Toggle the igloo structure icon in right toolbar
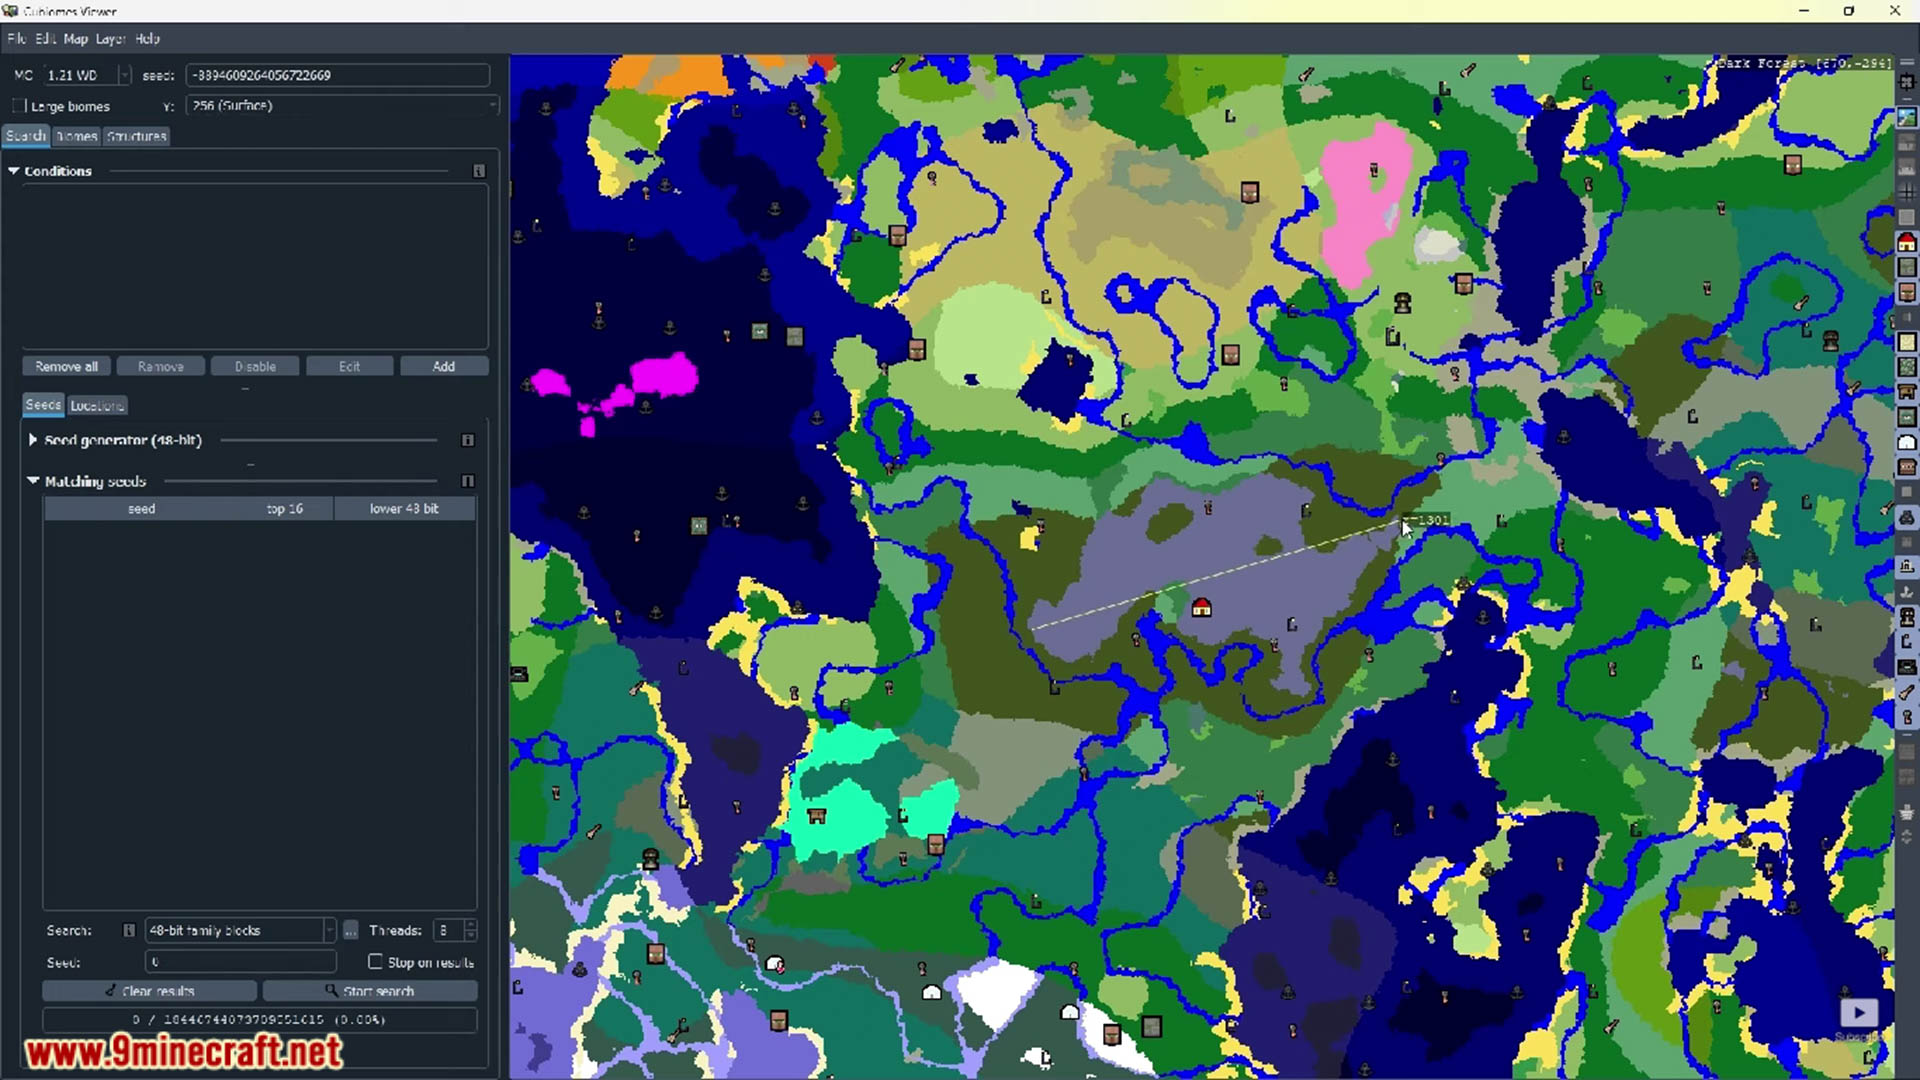This screenshot has height=1080, width=1920. (1907, 441)
